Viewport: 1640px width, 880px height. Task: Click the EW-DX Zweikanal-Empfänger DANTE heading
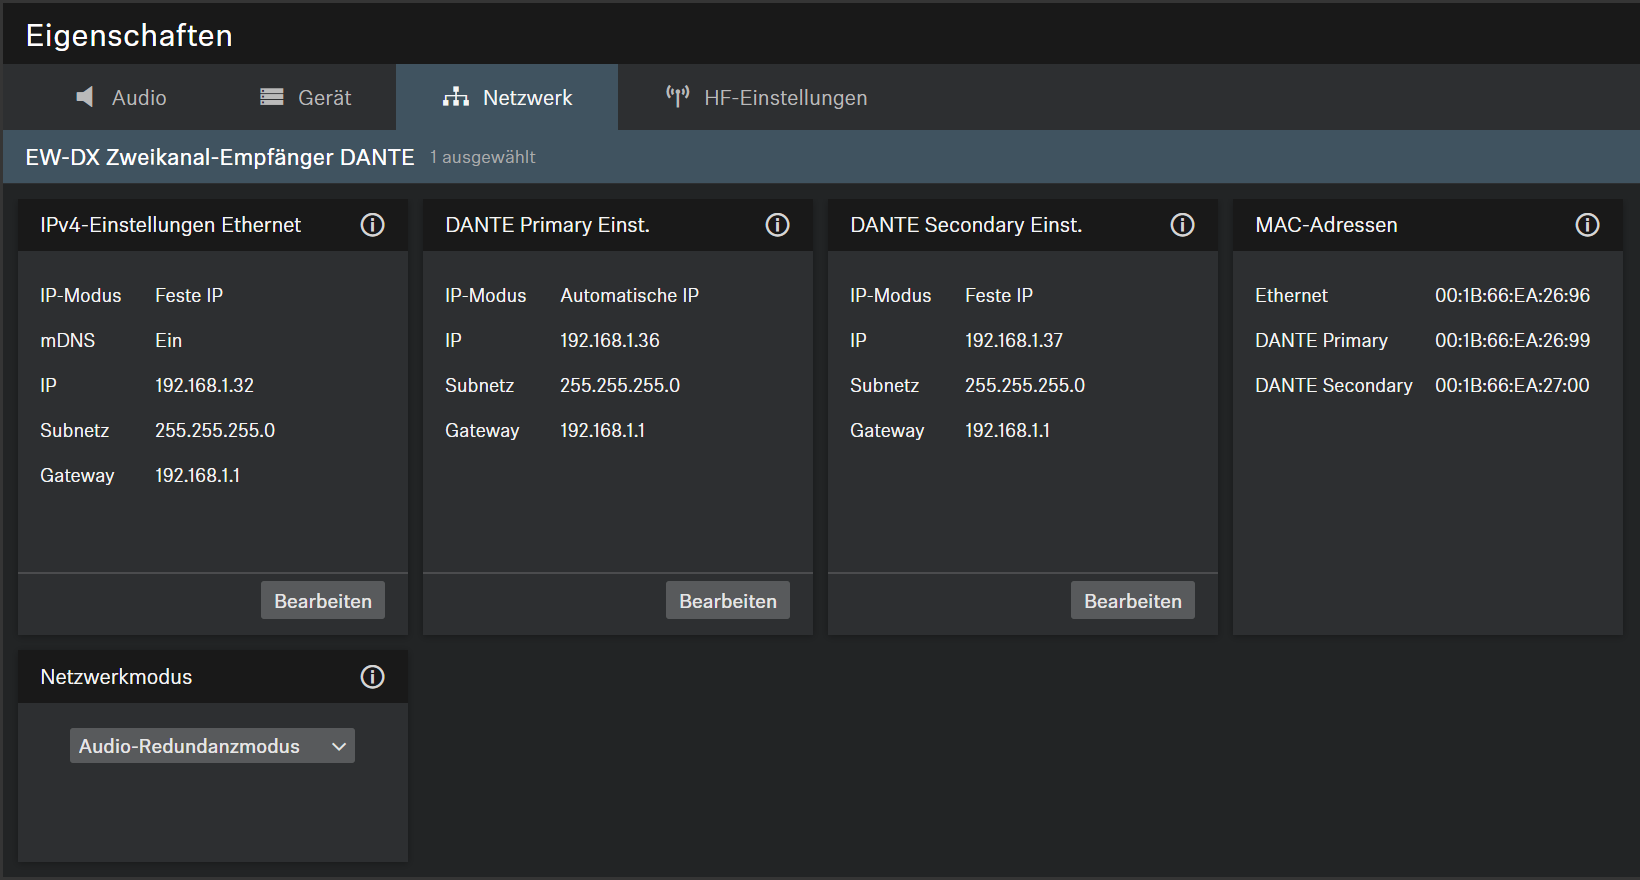coord(220,157)
